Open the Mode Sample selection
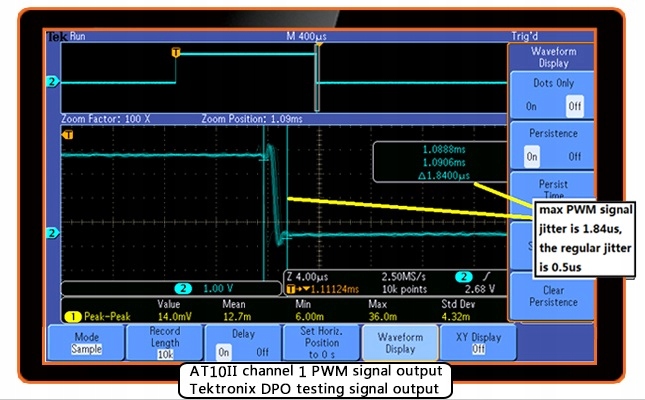Viewport: 645px width, 400px height. 86,342
